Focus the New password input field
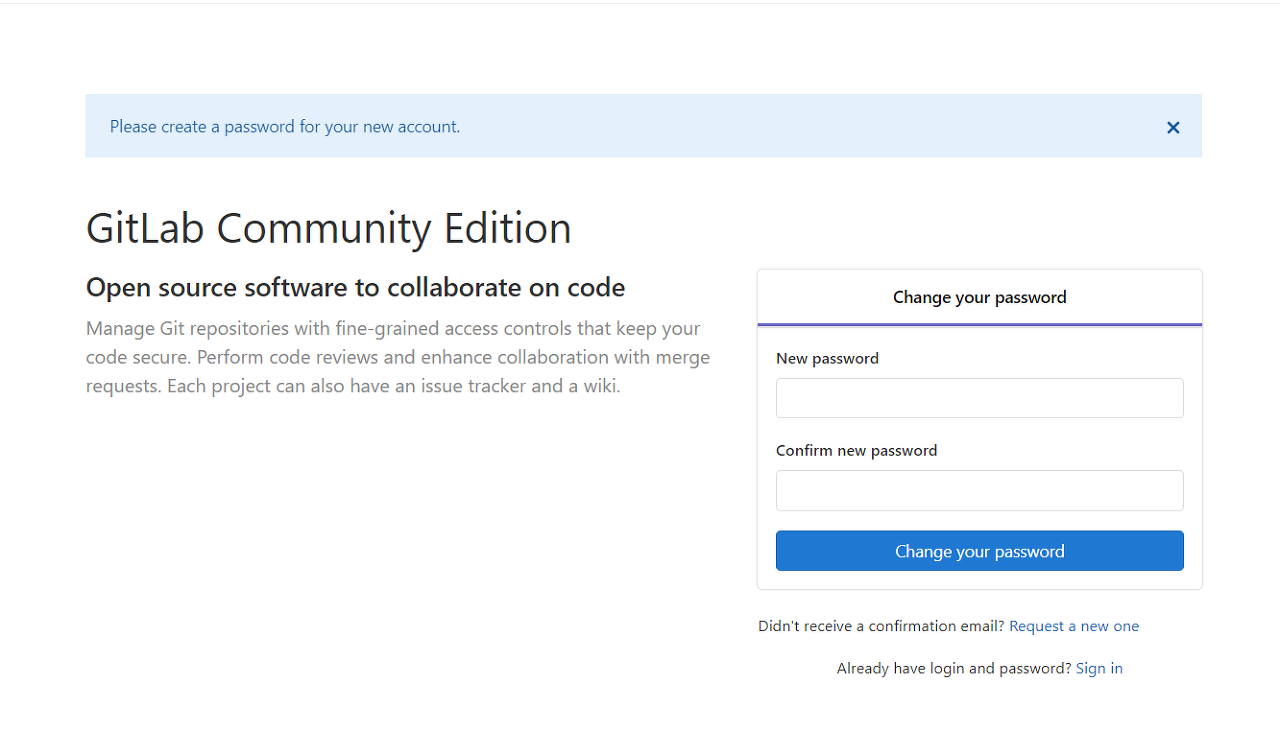The height and width of the screenshot is (731, 1280). (979, 398)
